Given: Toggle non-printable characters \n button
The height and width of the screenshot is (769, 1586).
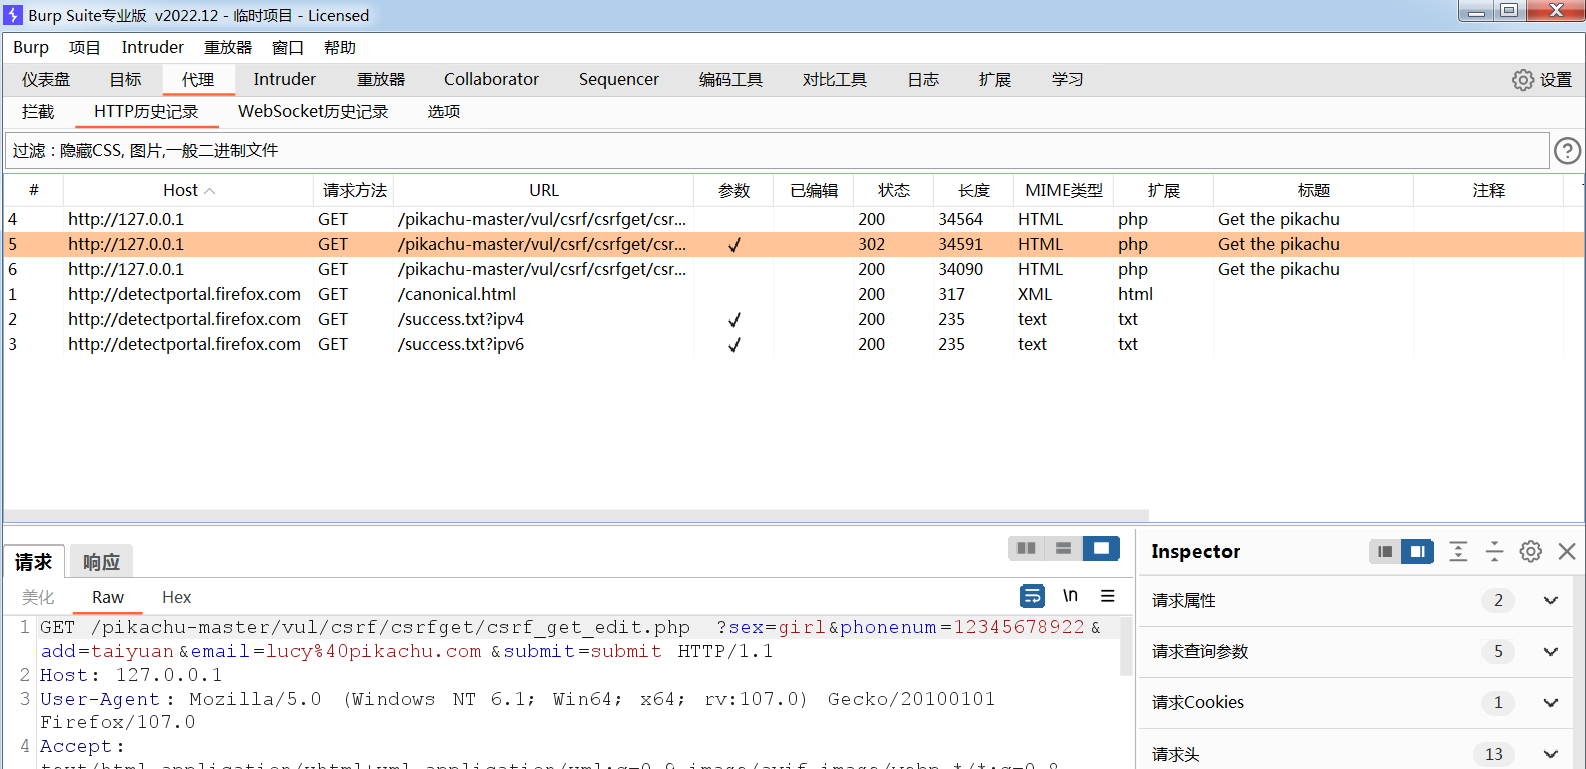Looking at the screenshot, I should (x=1070, y=596).
